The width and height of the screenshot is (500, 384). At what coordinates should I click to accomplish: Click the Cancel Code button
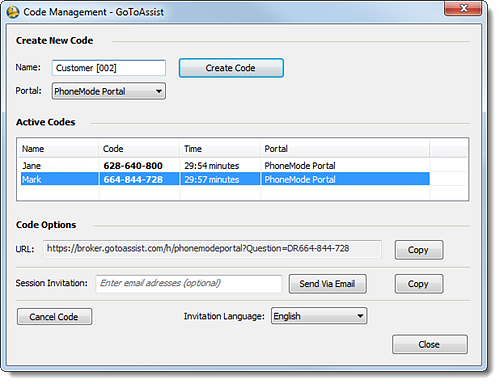(54, 316)
